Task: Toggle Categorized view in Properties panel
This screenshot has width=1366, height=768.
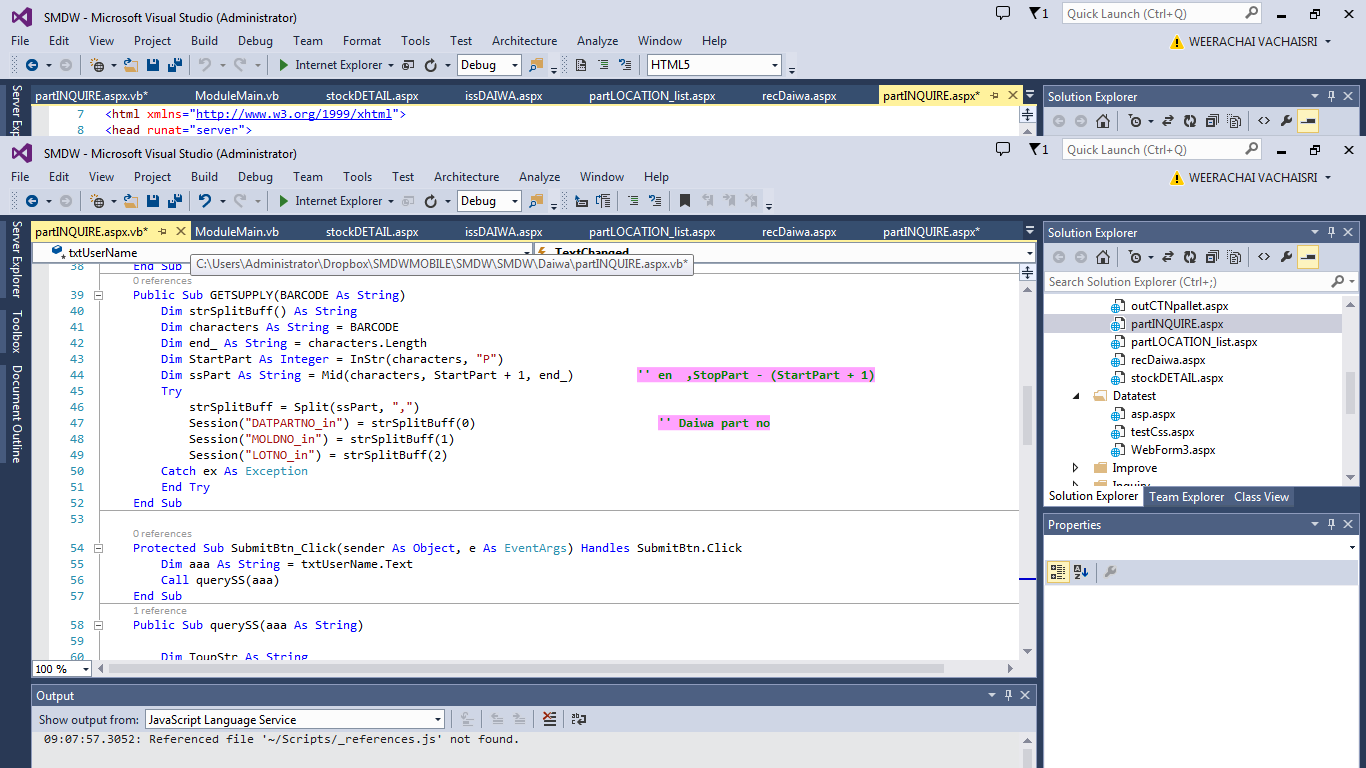Action: [1058, 573]
